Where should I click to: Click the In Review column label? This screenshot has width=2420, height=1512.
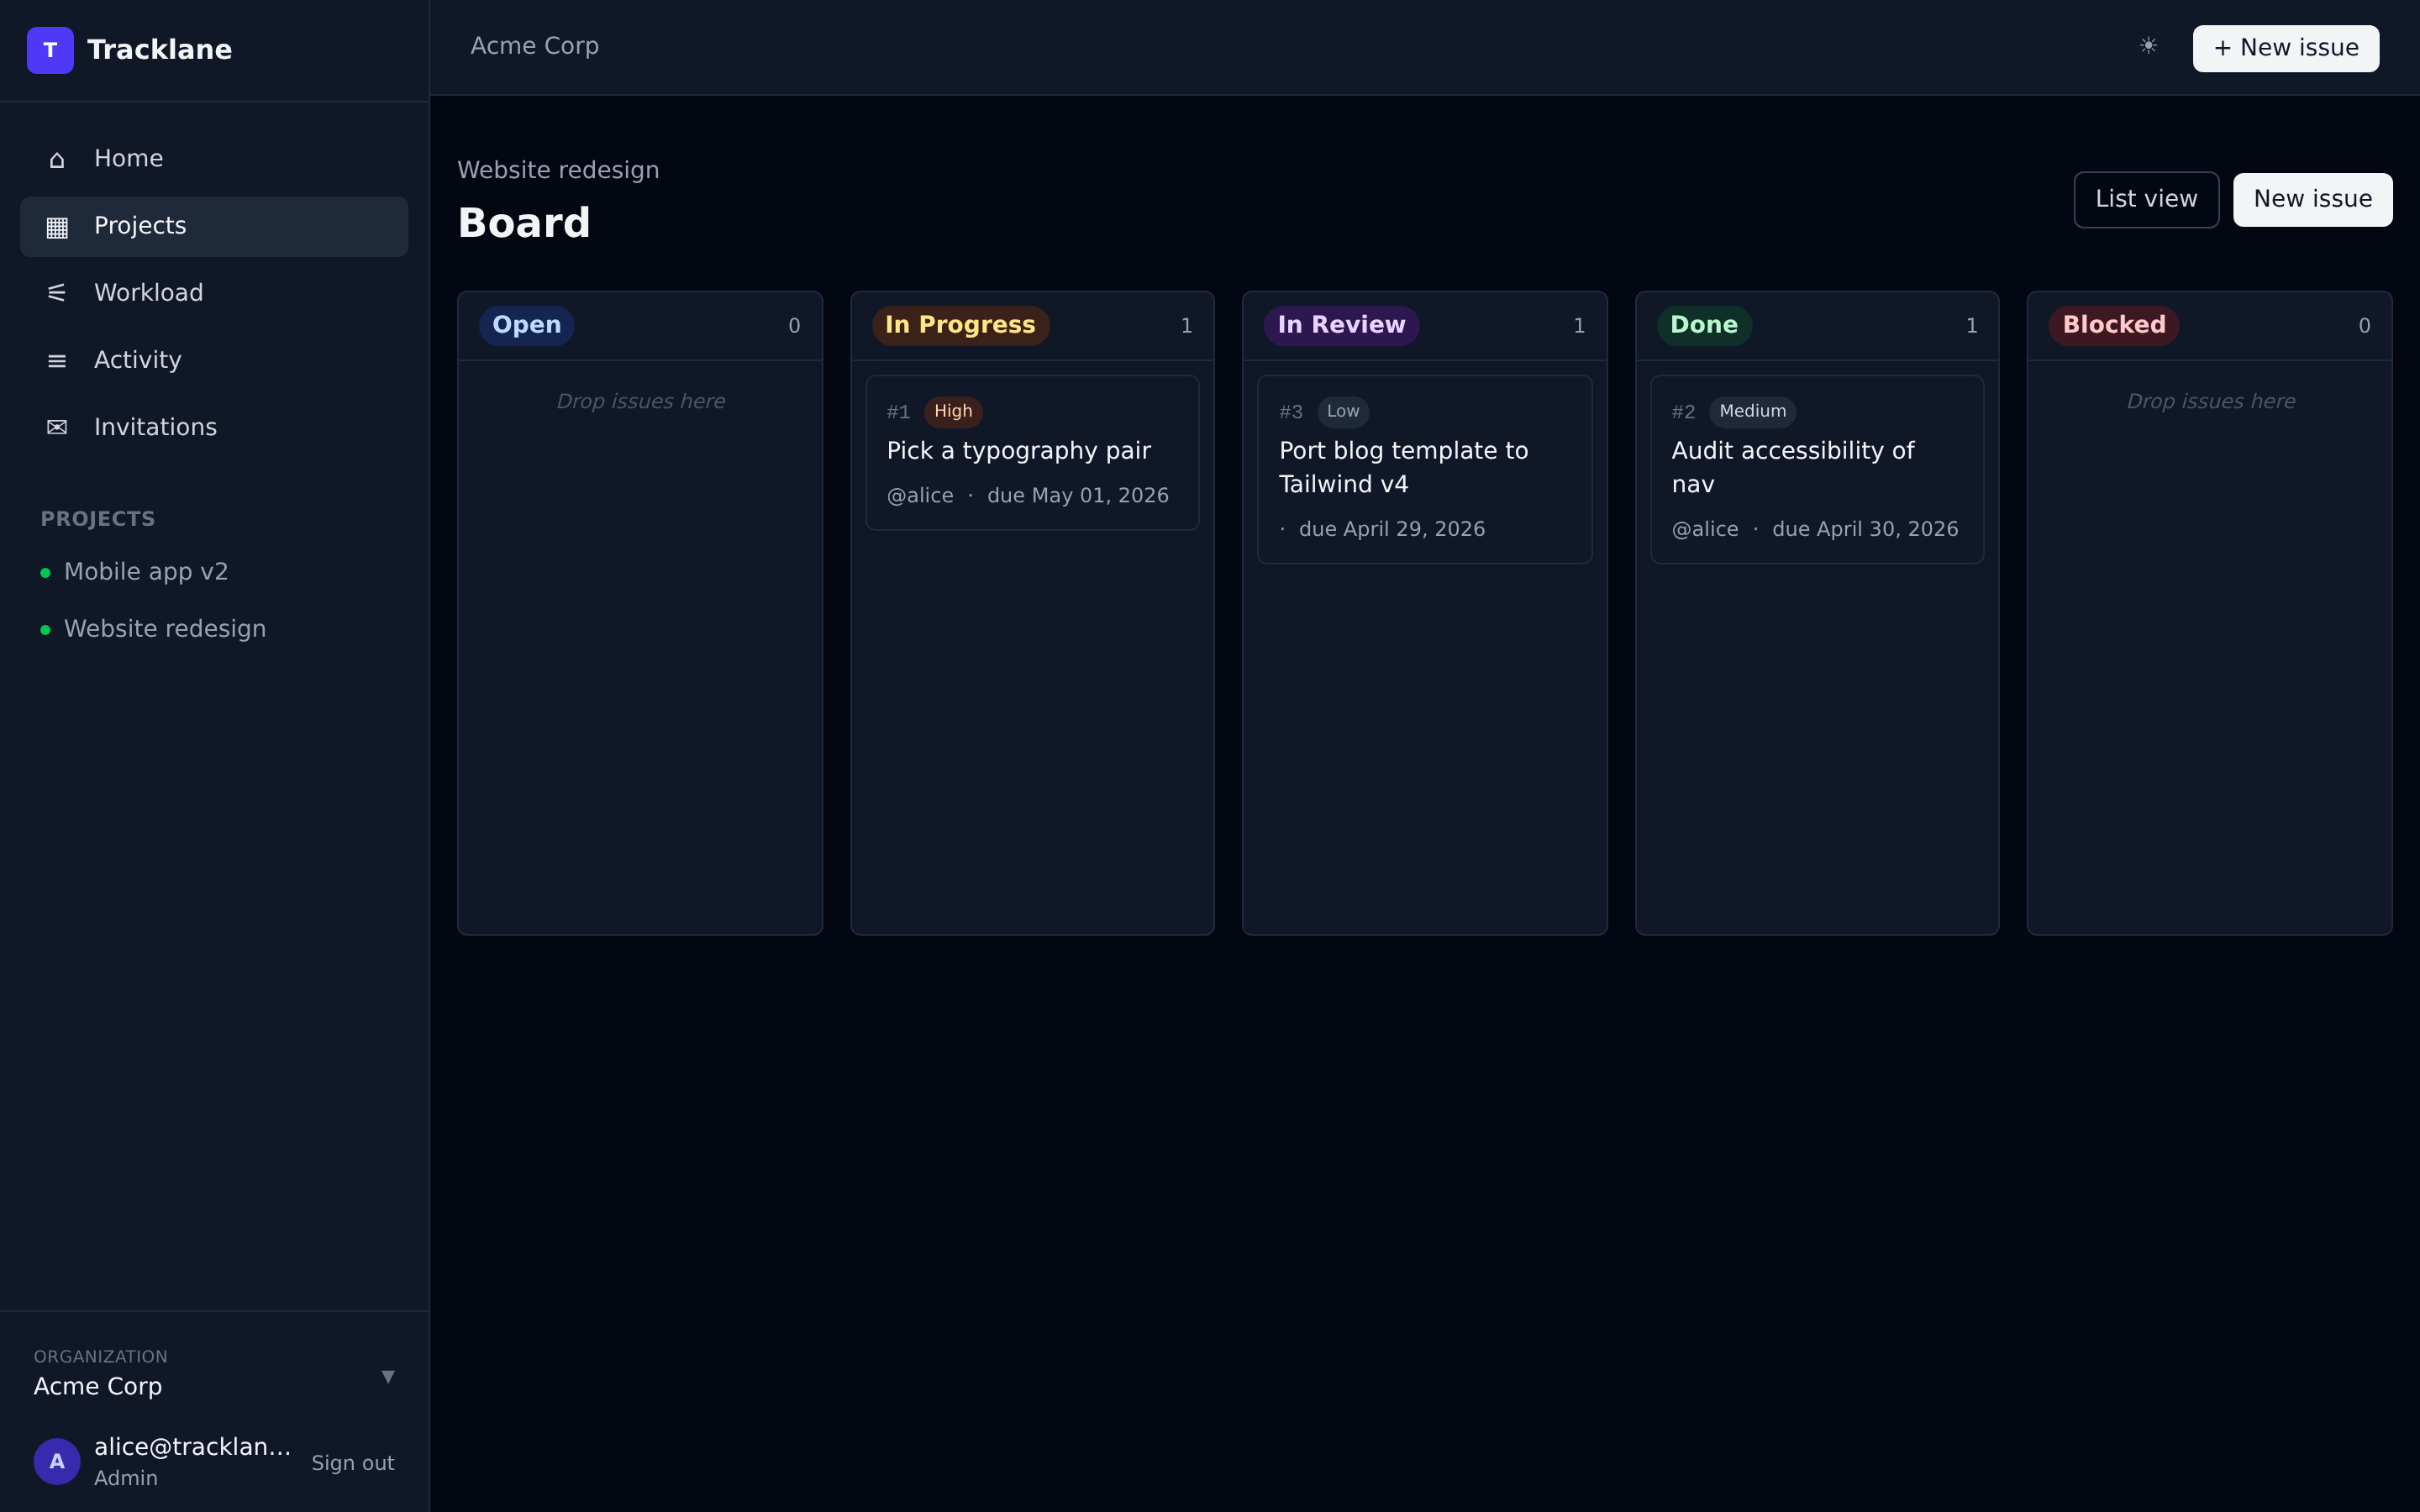tap(1341, 325)
